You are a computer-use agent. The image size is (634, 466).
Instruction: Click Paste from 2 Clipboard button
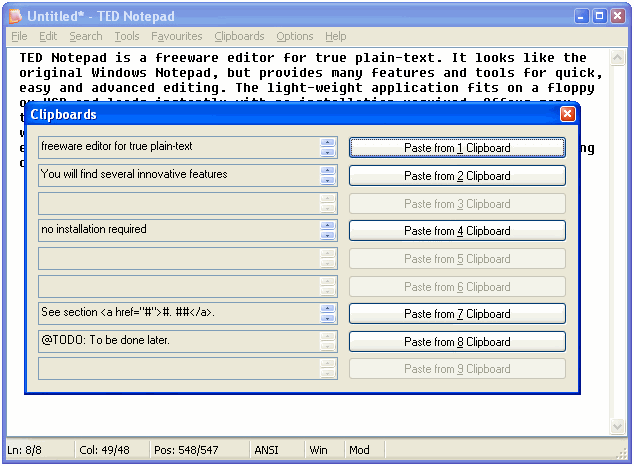point(457,176)
